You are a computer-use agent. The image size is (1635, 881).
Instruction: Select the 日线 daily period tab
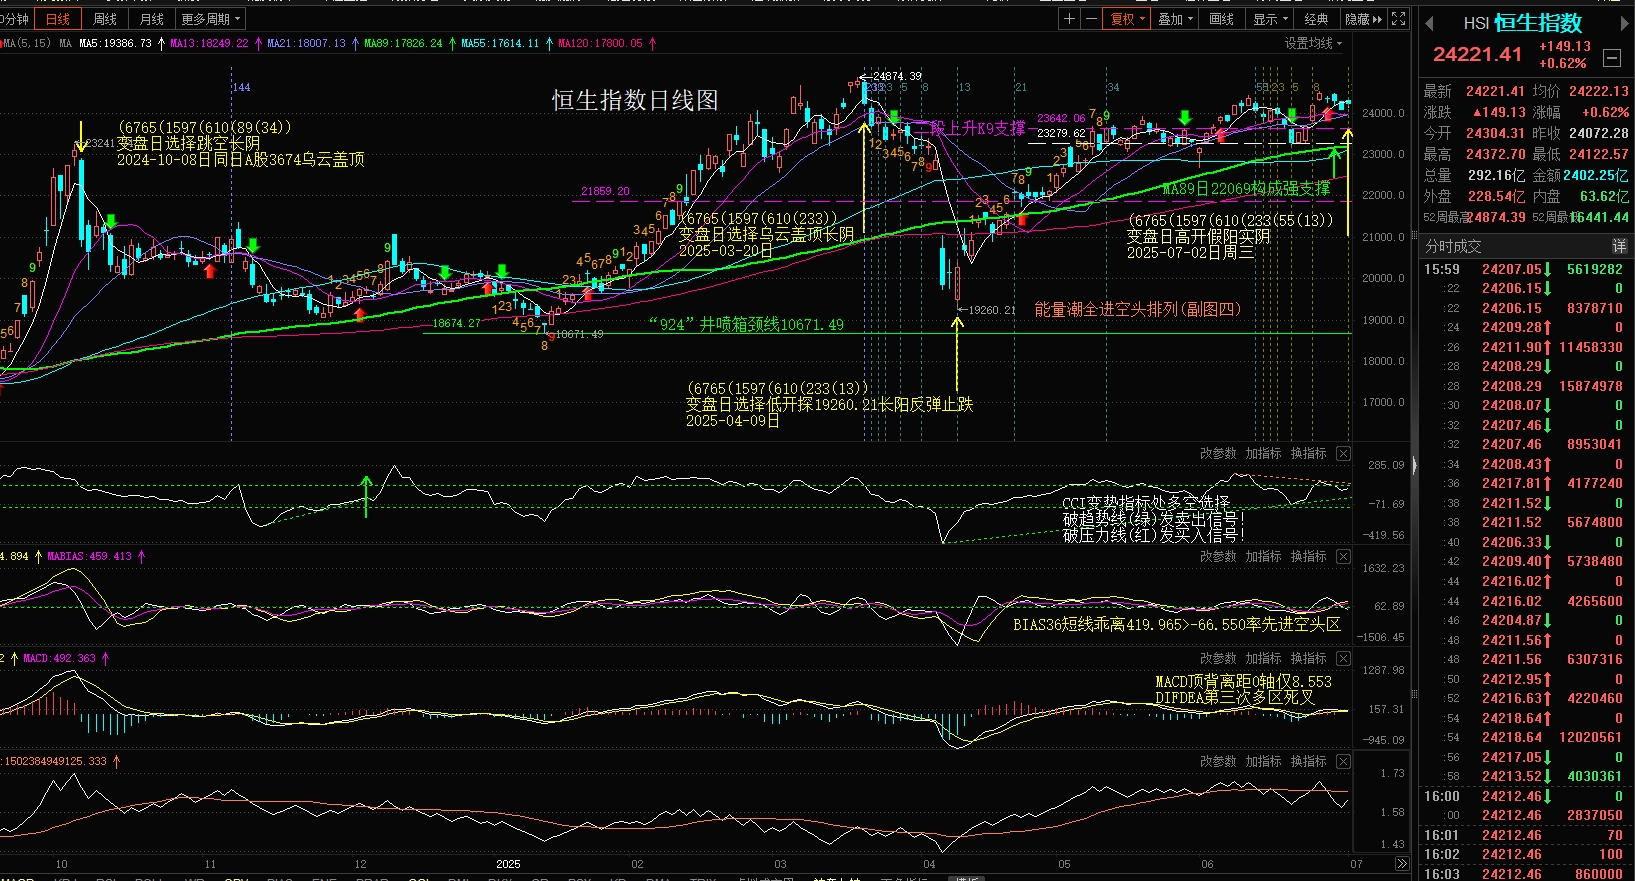coord(58,19)
